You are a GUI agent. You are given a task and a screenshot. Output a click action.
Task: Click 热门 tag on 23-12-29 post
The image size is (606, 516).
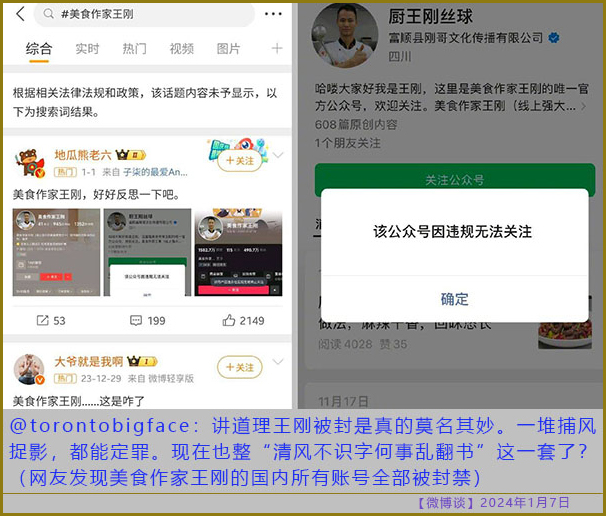point(65,378)
